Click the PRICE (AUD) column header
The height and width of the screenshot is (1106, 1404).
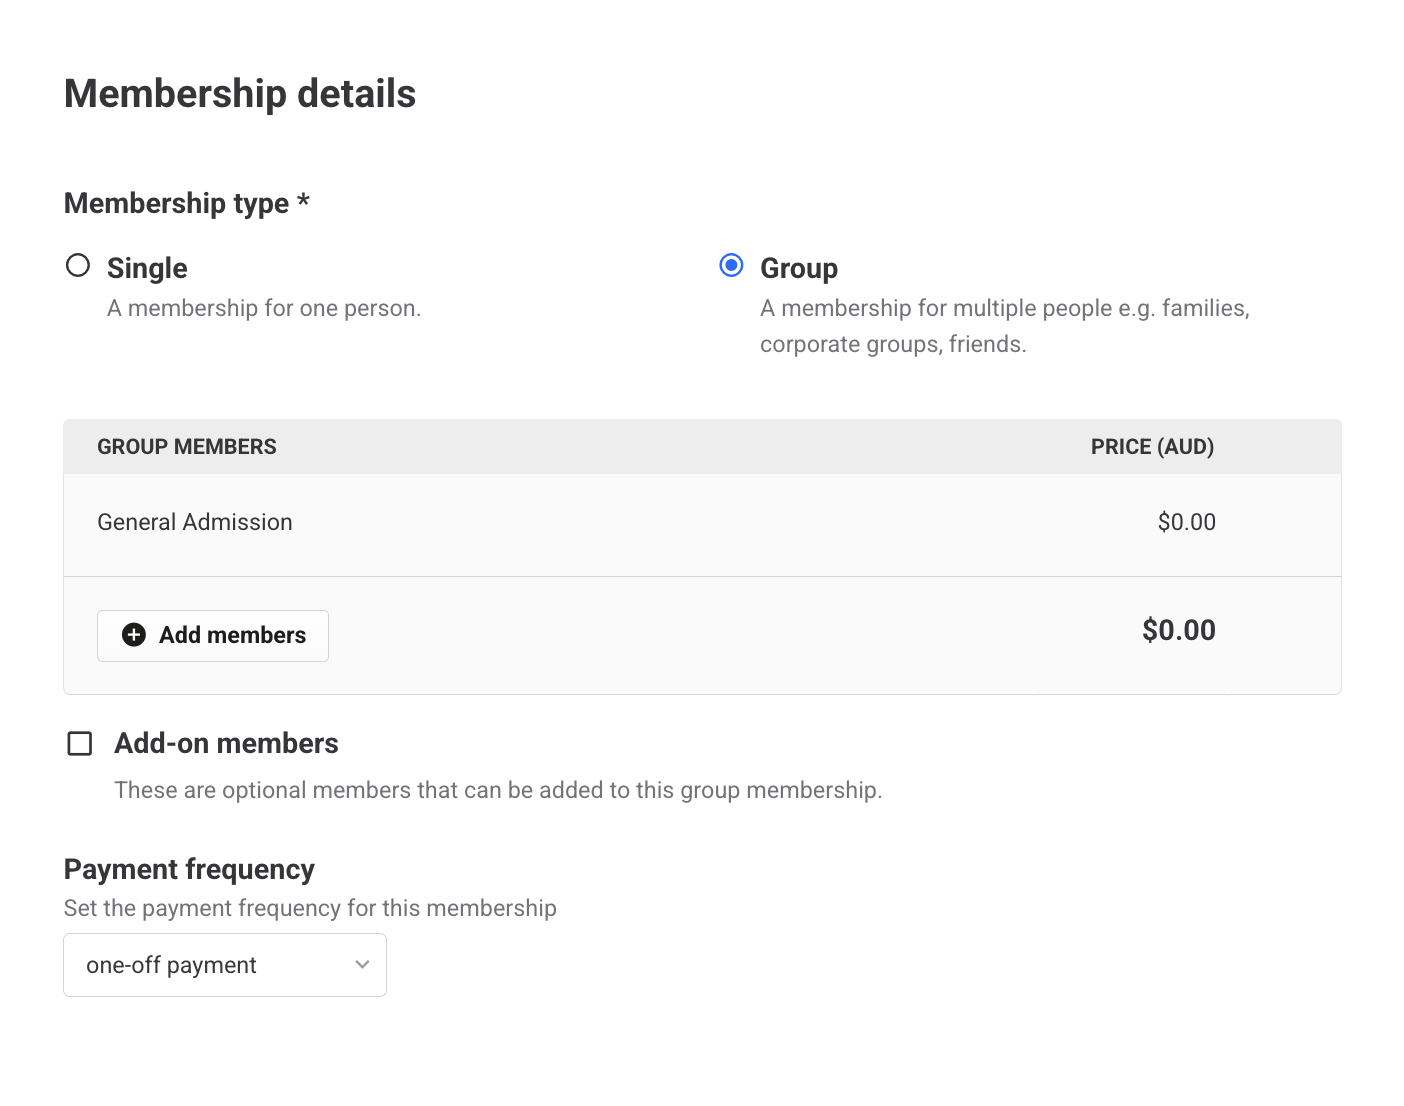(x=1152, y=447)
